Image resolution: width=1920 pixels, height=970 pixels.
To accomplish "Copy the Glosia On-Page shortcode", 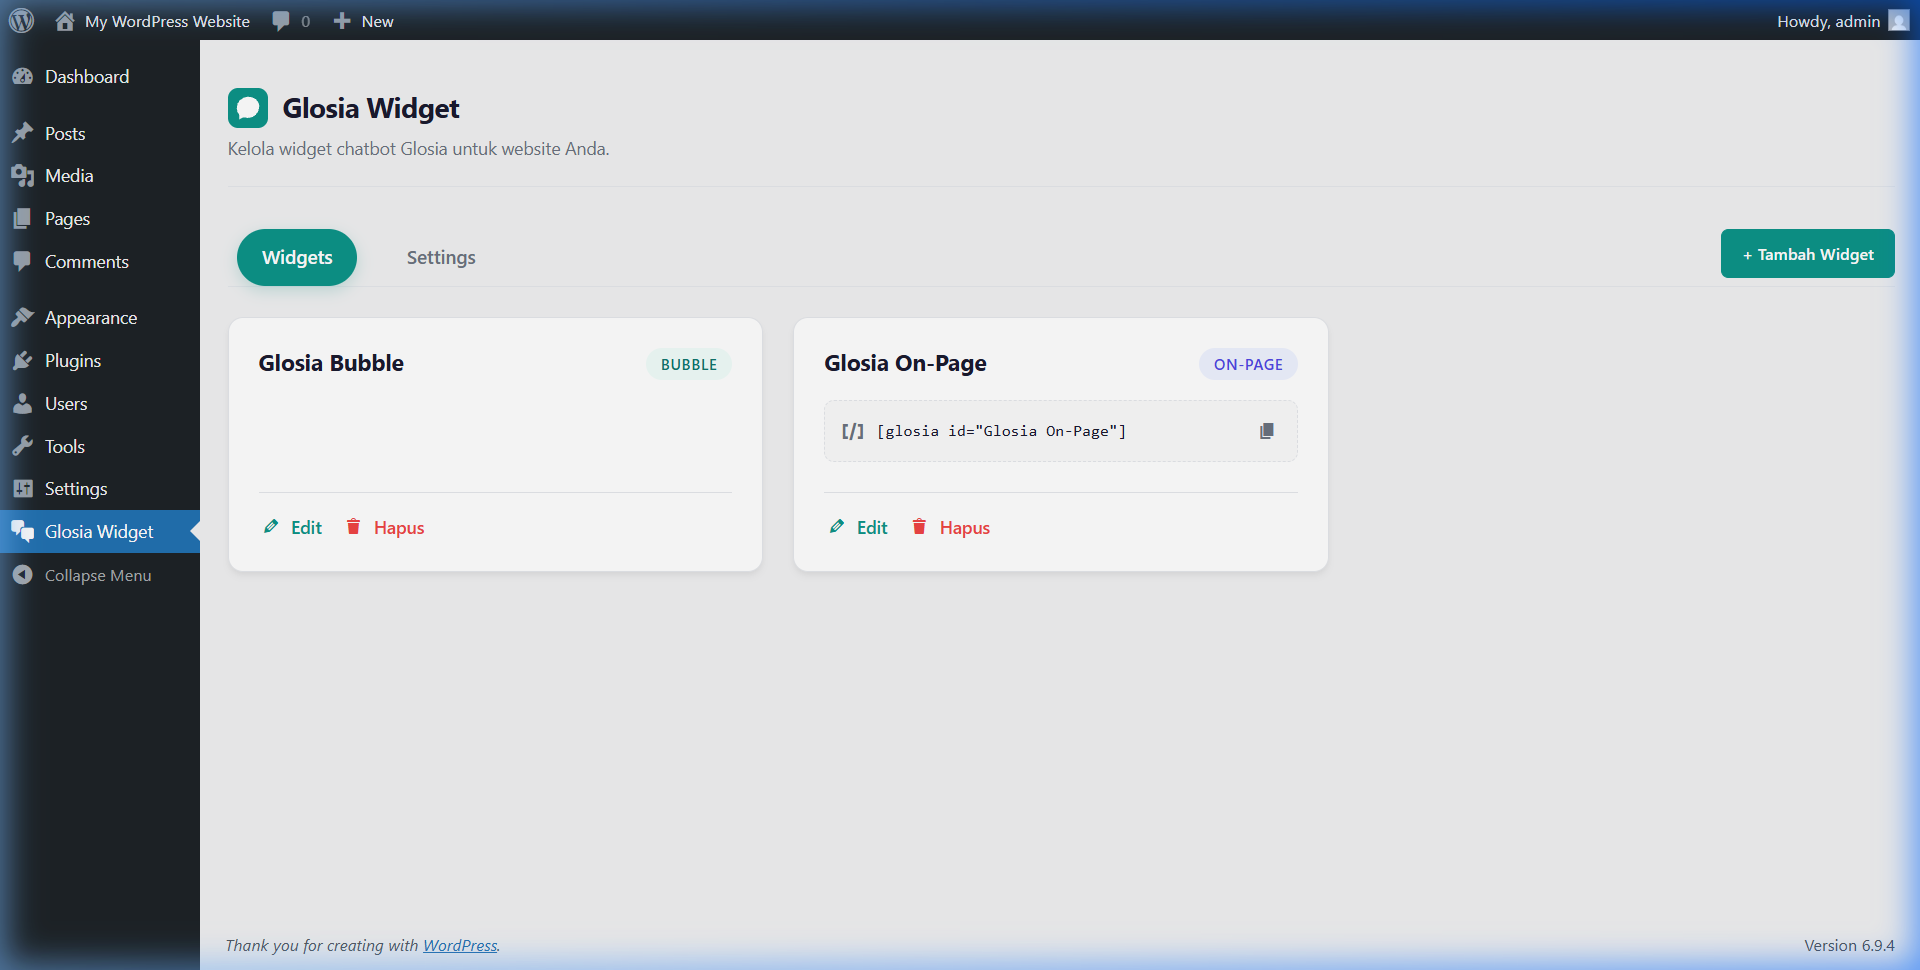I will (x=1267, y=431).
